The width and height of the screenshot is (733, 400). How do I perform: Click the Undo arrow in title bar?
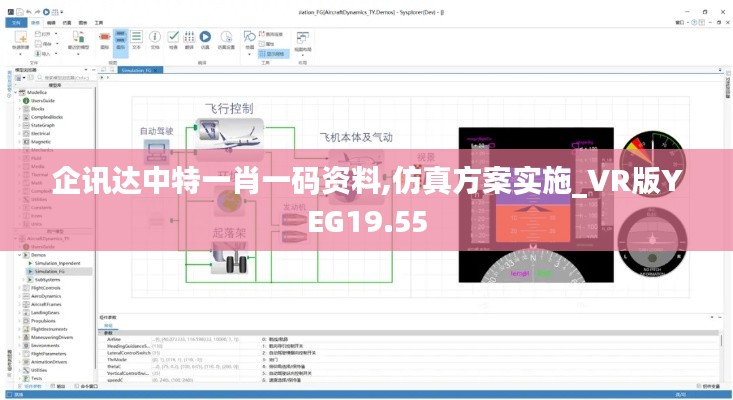(x=29, y=12)
